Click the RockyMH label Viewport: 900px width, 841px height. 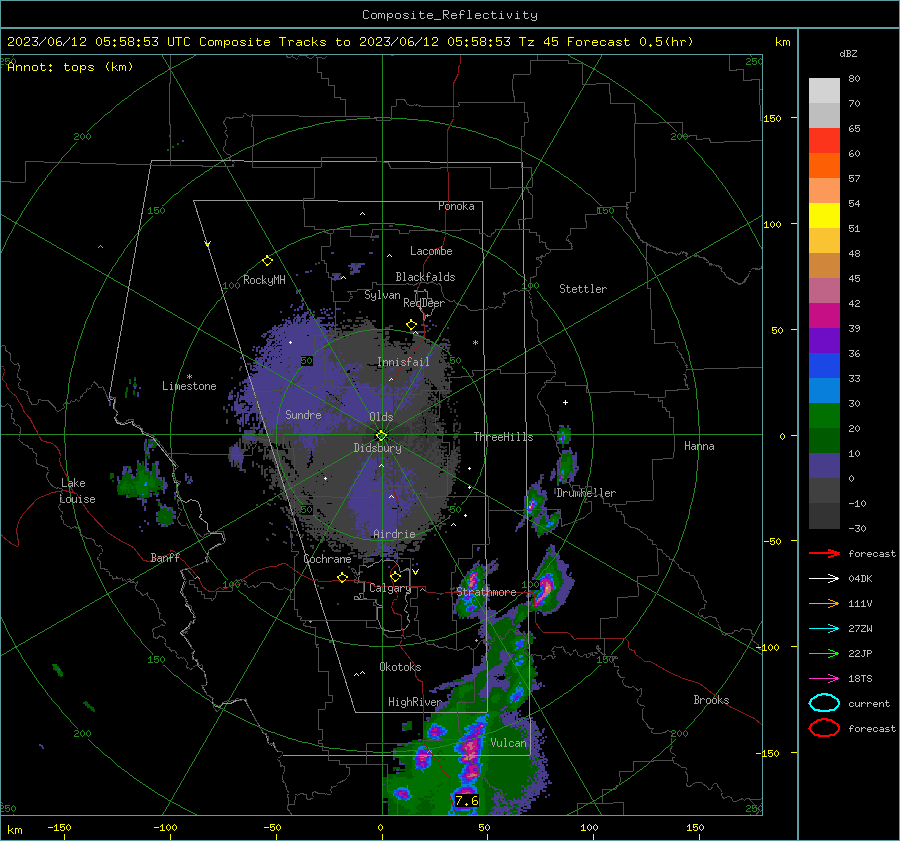point(264,280)
